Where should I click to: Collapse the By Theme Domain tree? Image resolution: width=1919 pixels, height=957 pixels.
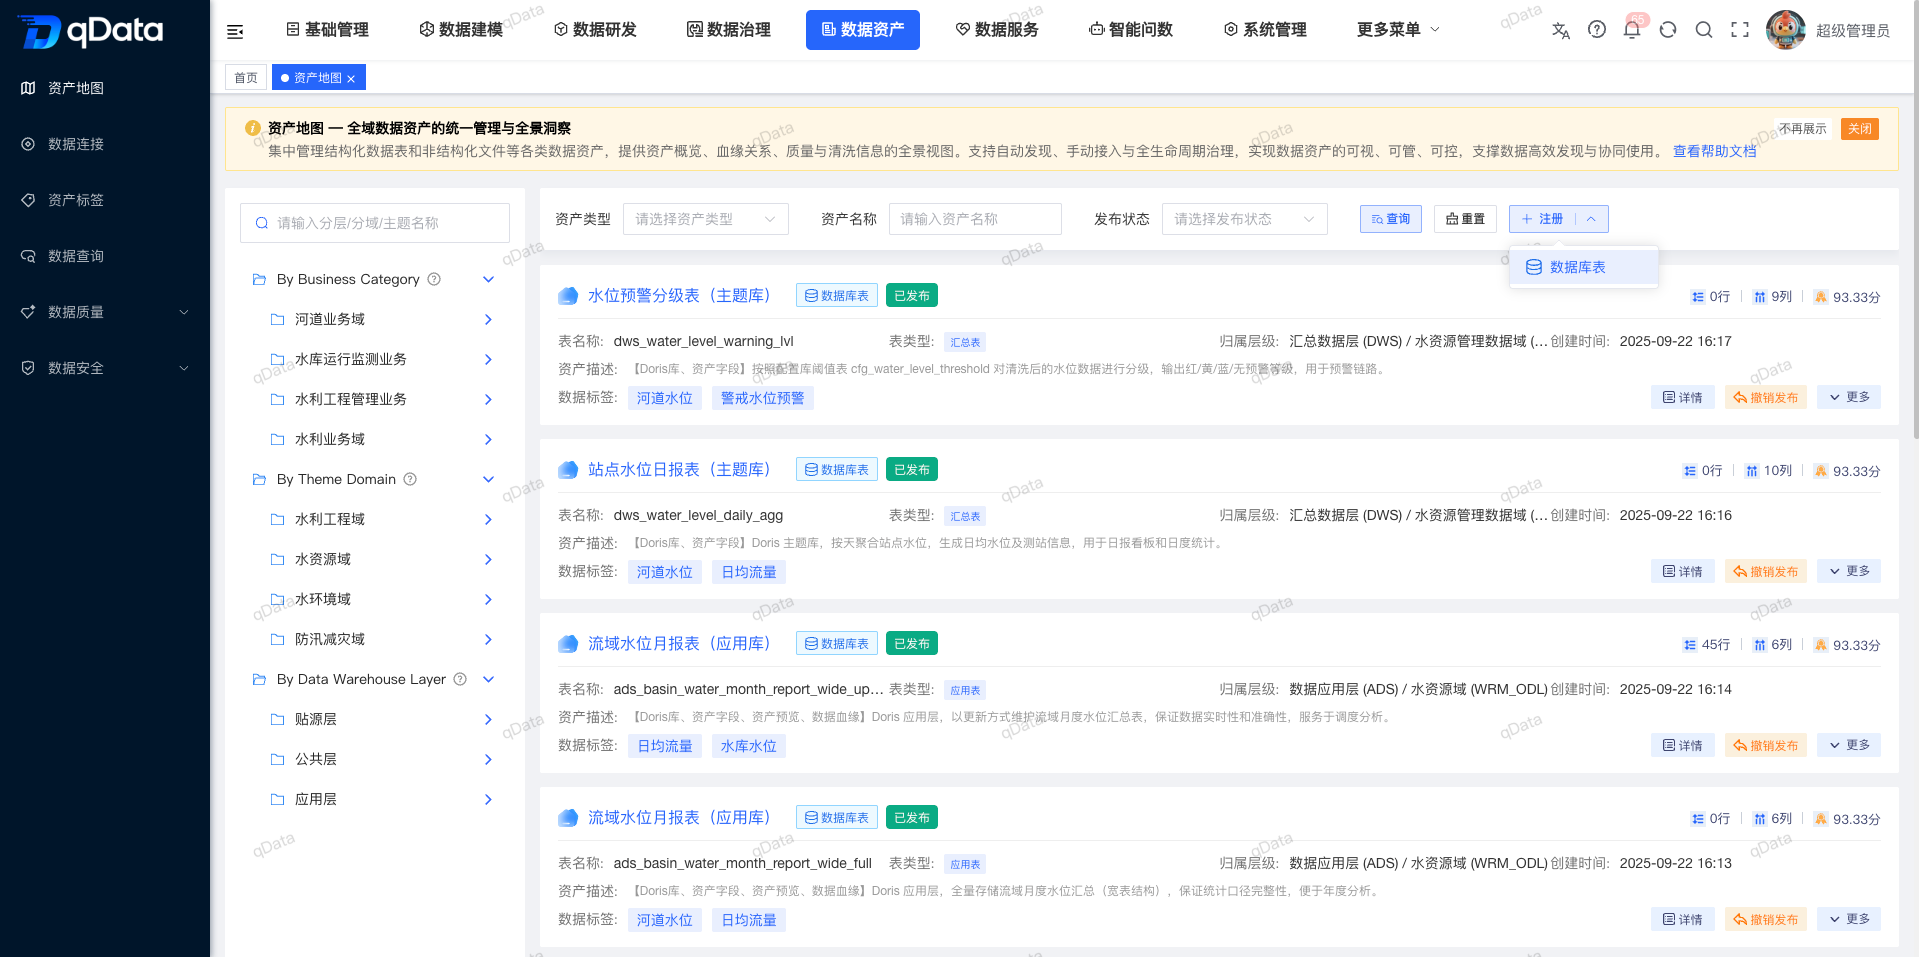[488, 479]
